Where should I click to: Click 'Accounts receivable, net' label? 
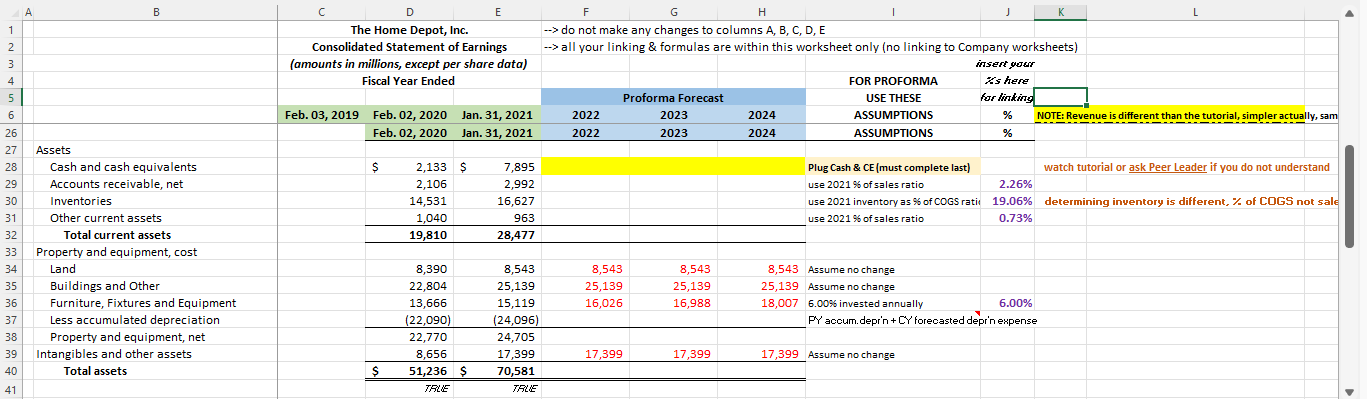click(x=117, y=184)
